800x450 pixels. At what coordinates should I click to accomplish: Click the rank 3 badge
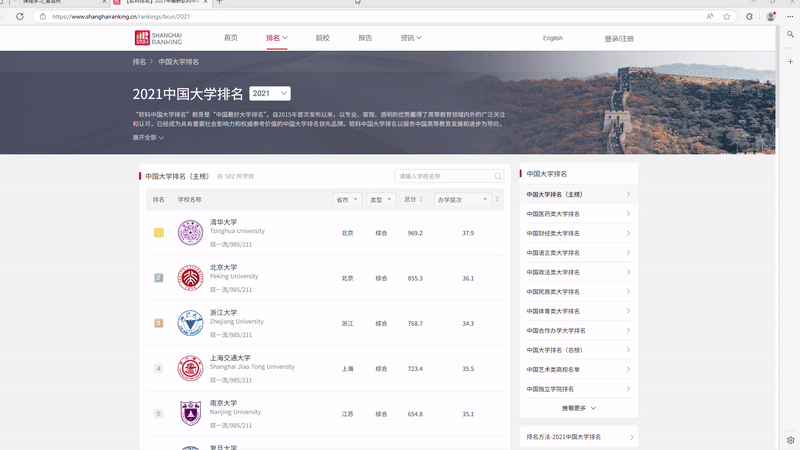[159, 323]
